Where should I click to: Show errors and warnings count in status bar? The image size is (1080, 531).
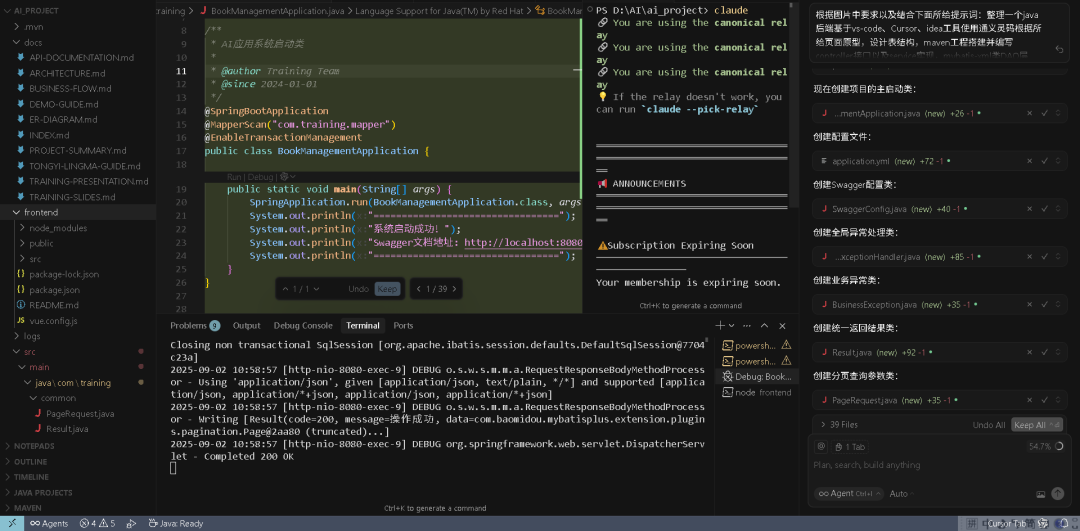click(x=97, y=523)
